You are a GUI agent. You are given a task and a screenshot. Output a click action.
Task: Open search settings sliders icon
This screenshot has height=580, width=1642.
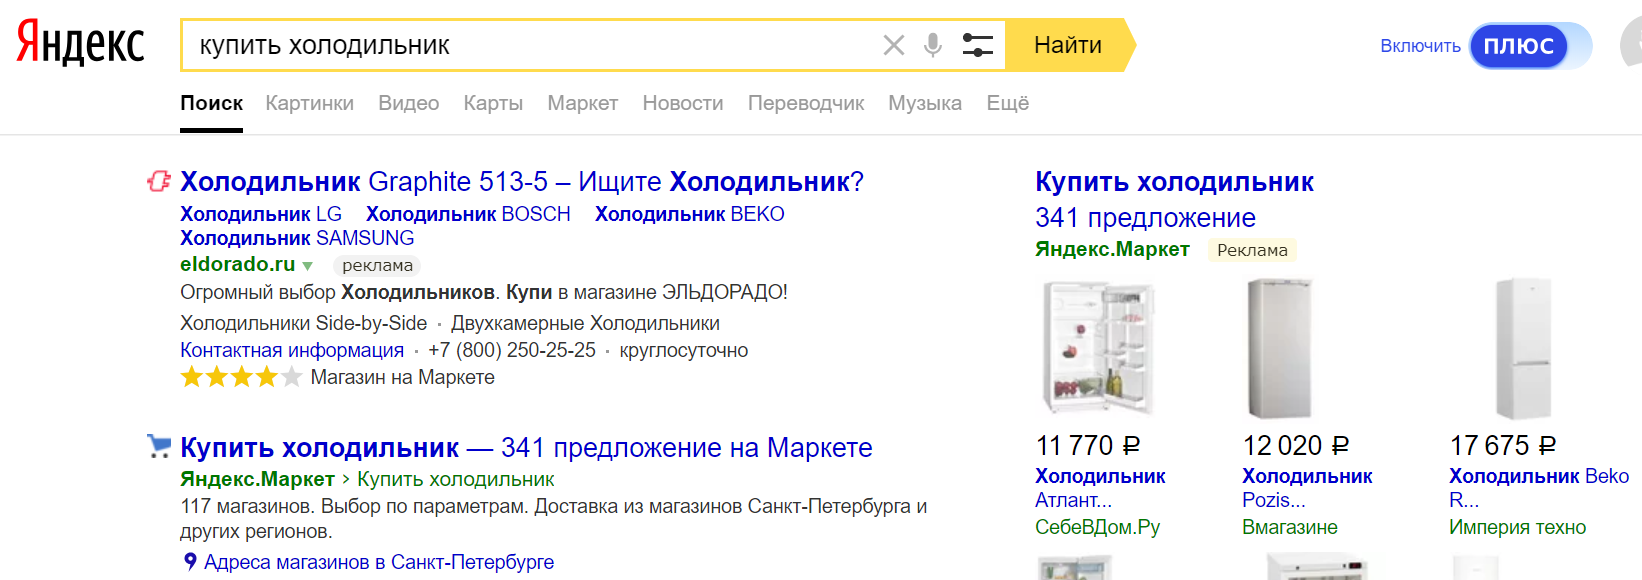[x=977, y=45]
